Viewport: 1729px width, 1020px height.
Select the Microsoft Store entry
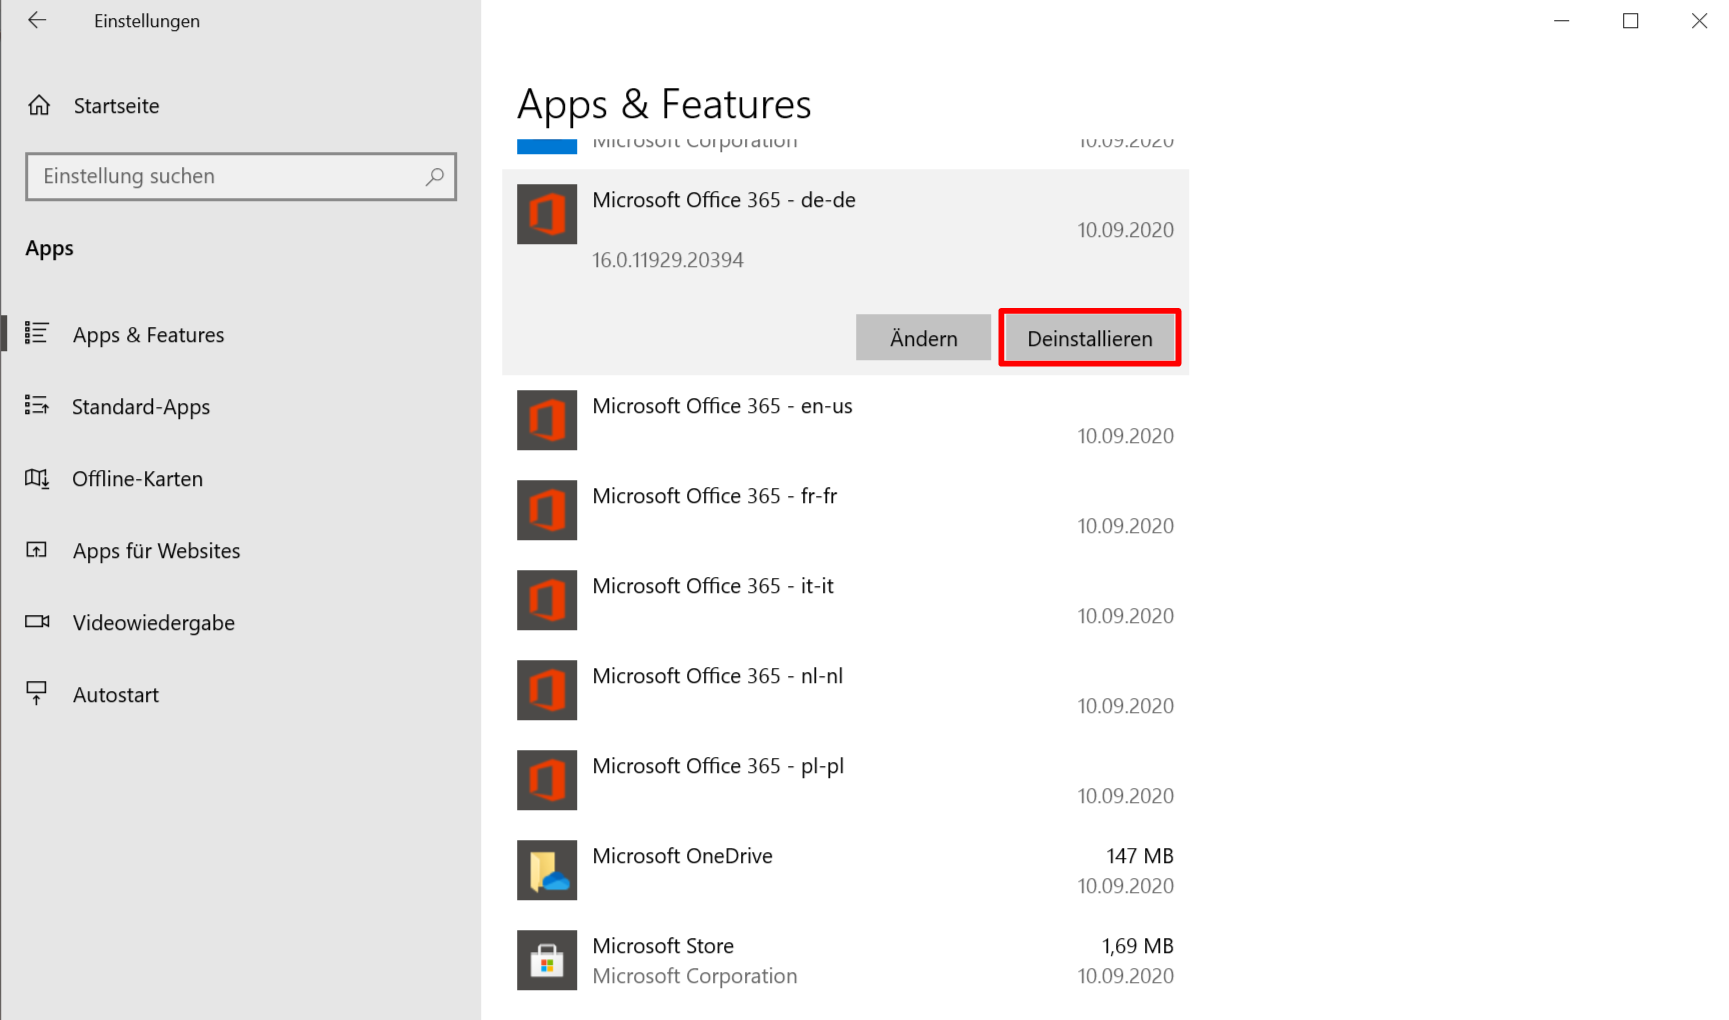tap(845, 960)
